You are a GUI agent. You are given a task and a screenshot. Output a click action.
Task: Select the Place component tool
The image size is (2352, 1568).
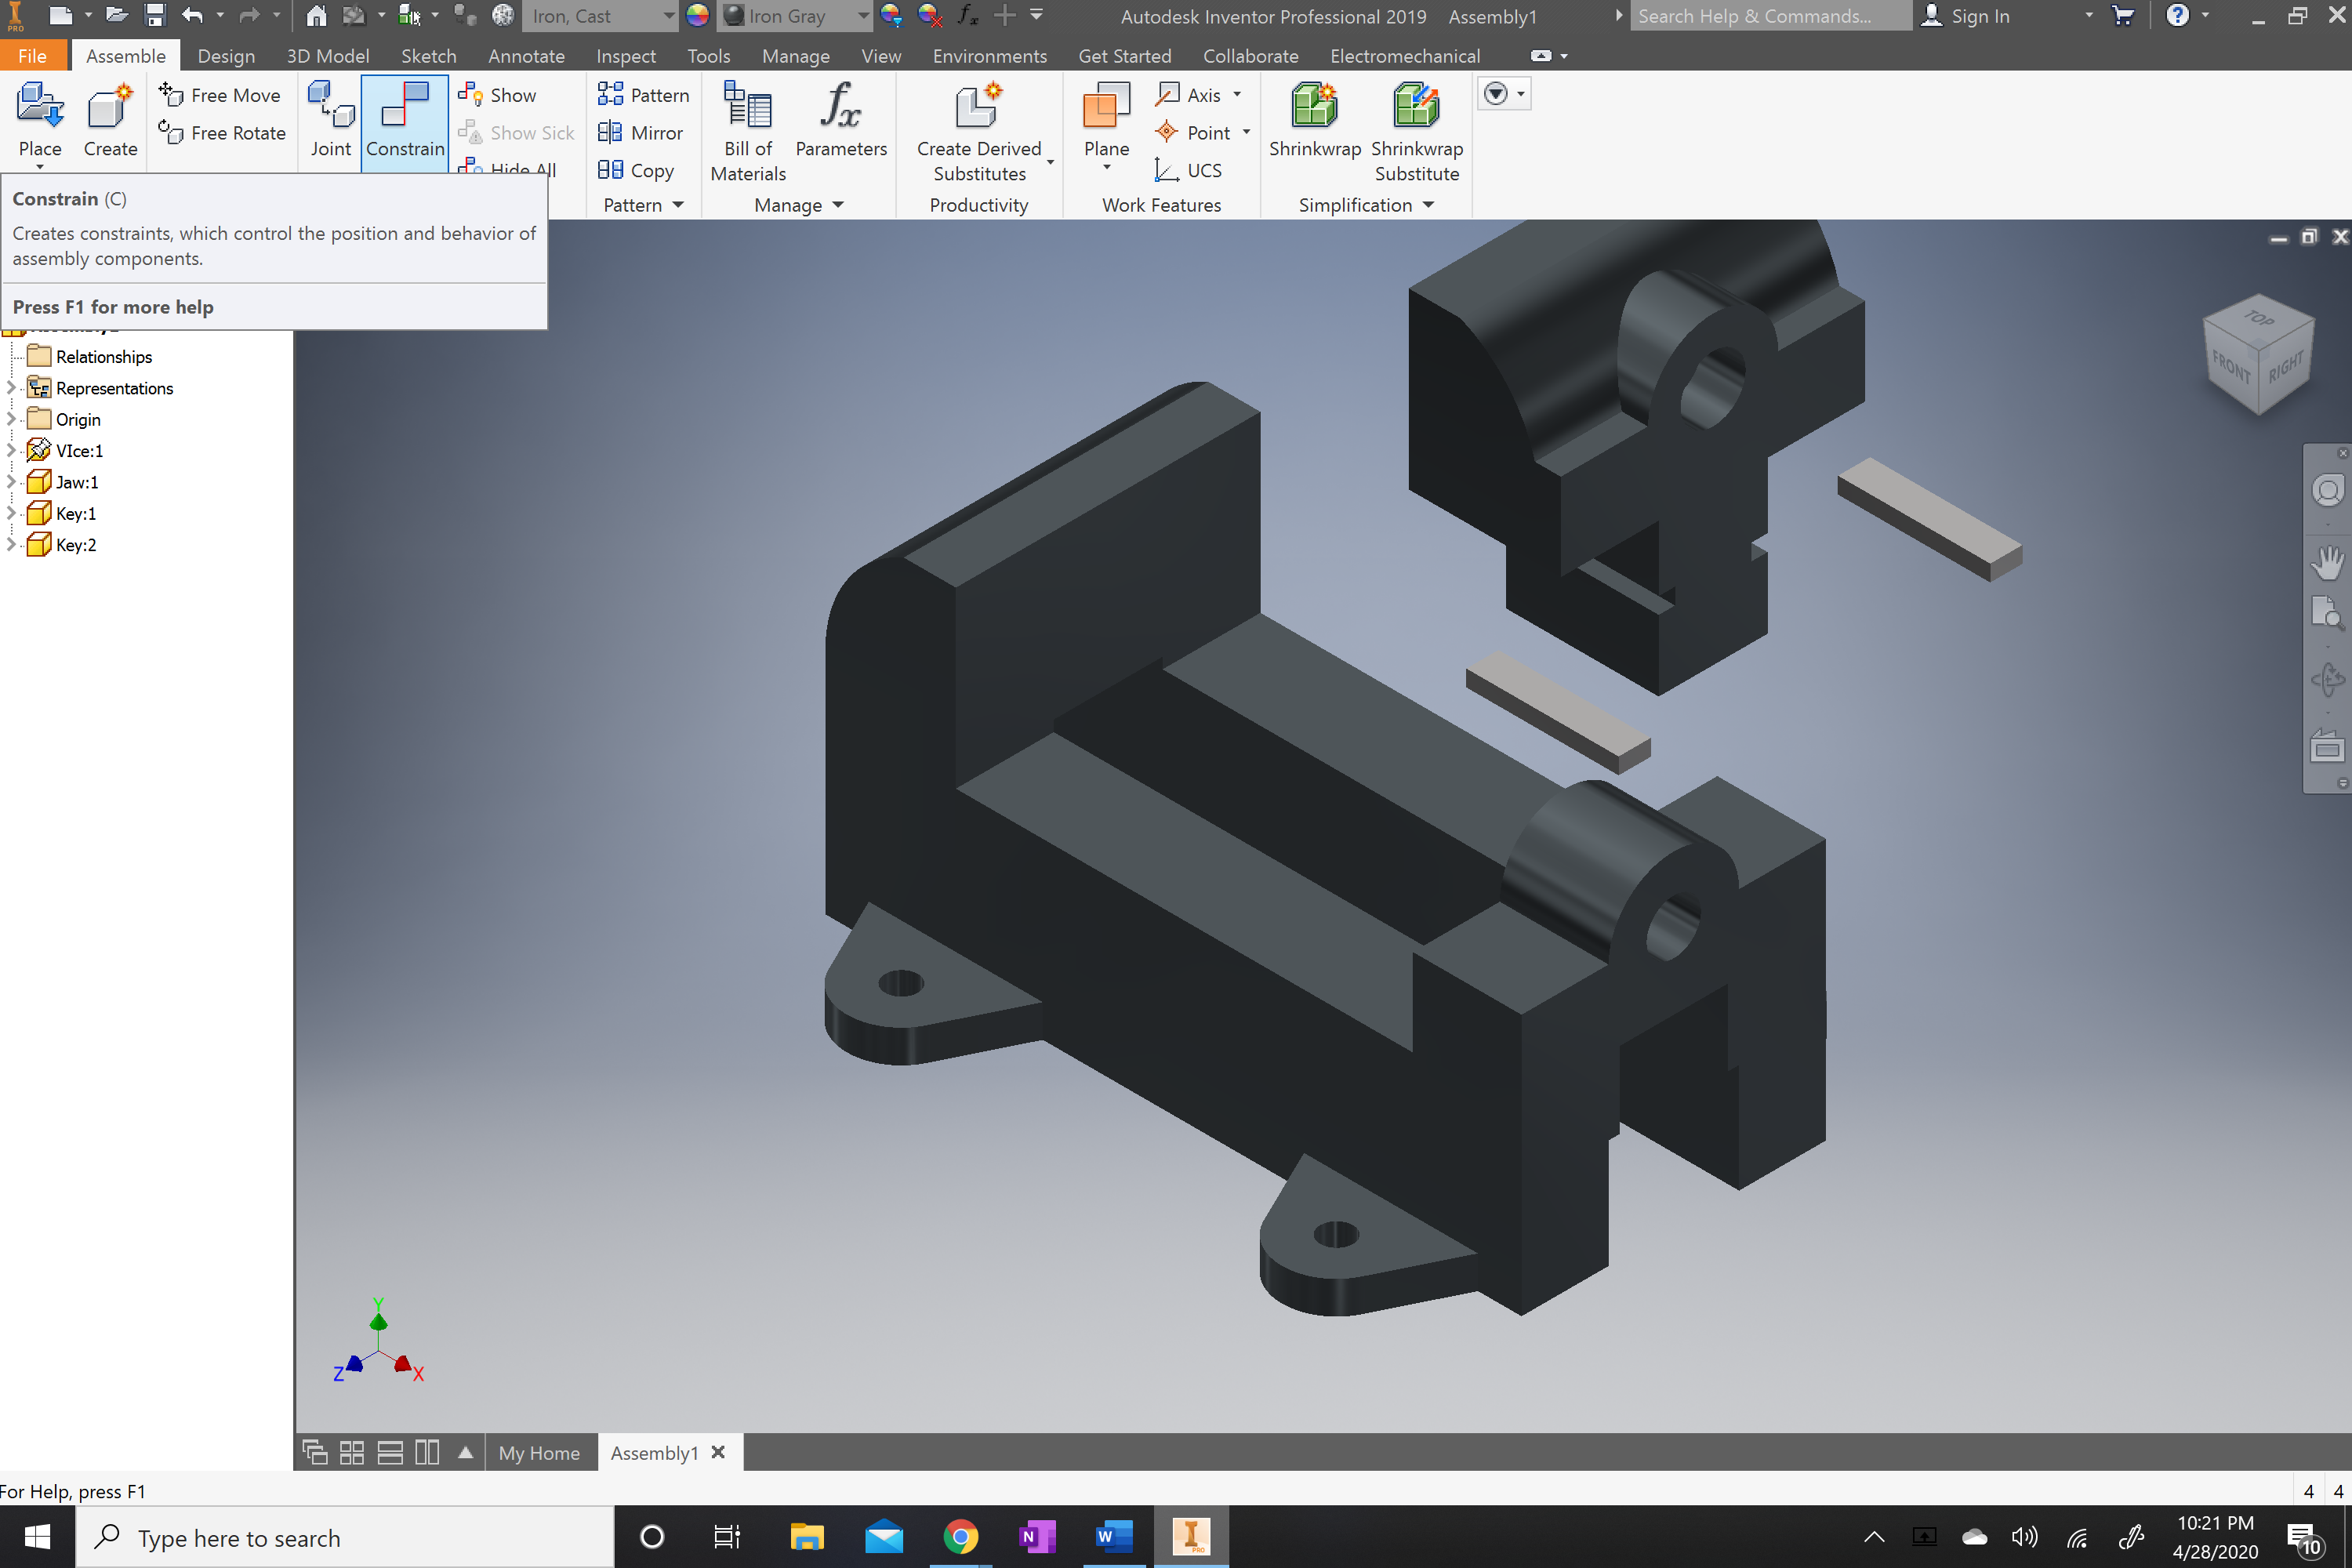(40, 120)
